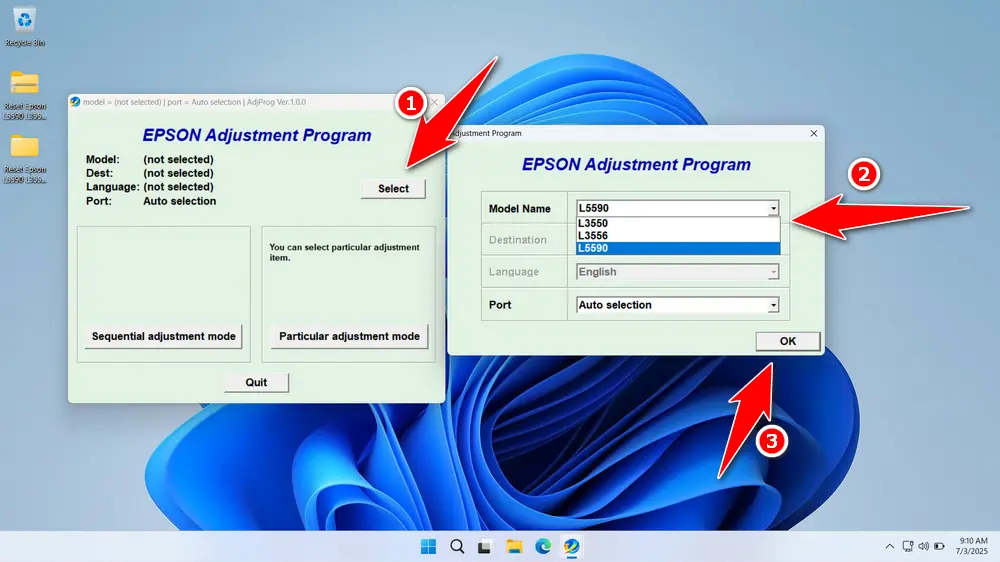The height and width of the screenshot is (562, 1000).
Task: Click the Port: Auto selection text in main window
Action: click(x=151, y=201)
